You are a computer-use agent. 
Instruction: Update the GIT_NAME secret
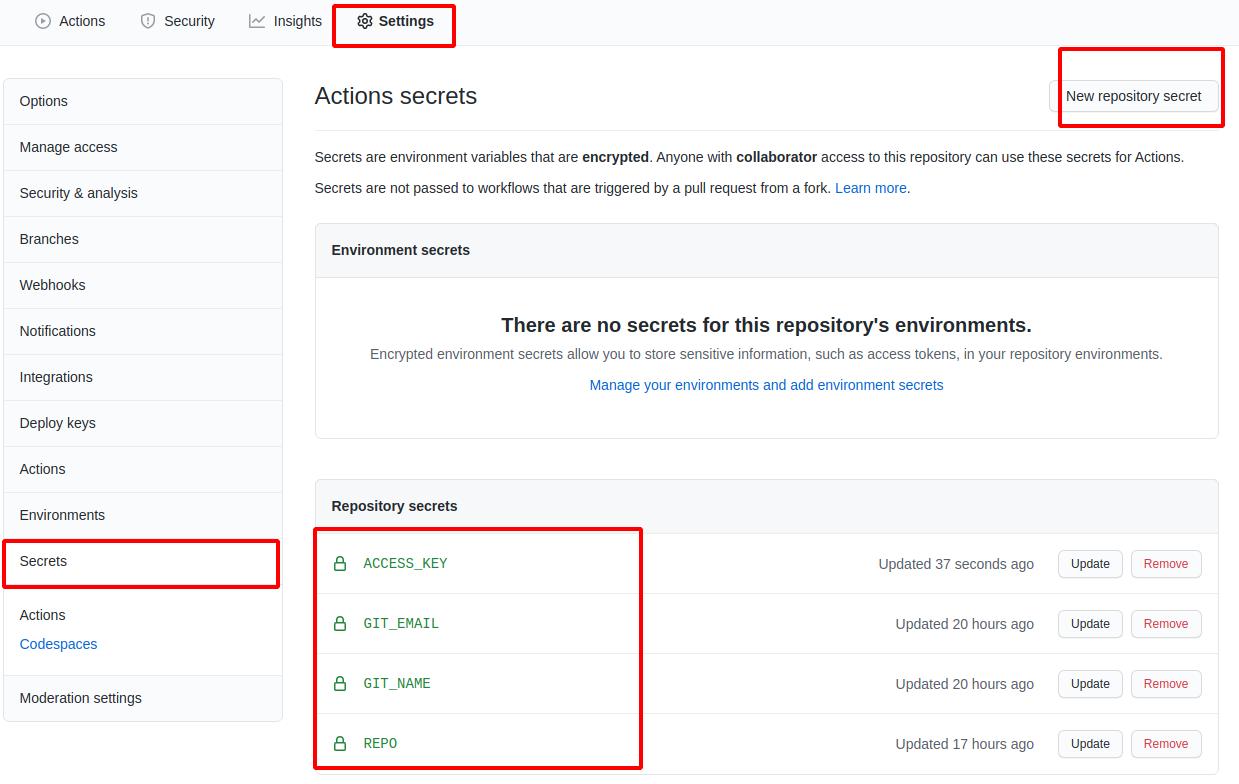1090,684
